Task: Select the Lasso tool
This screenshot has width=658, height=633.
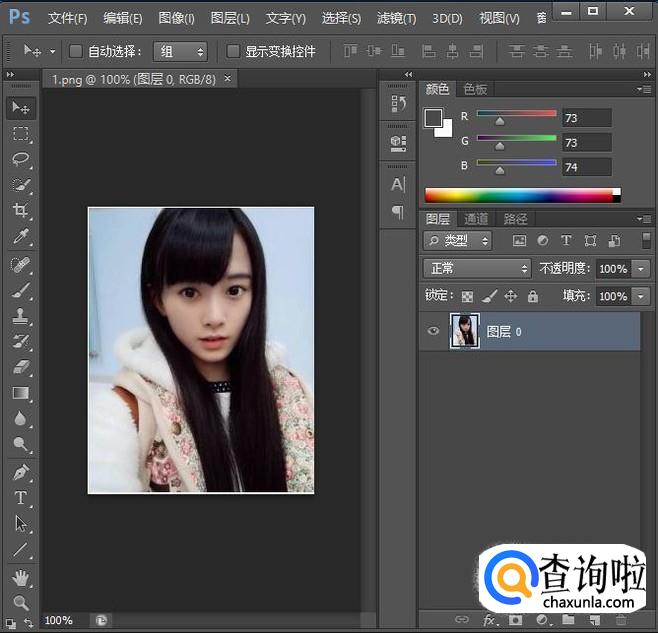Action: [x=20, y=159]
